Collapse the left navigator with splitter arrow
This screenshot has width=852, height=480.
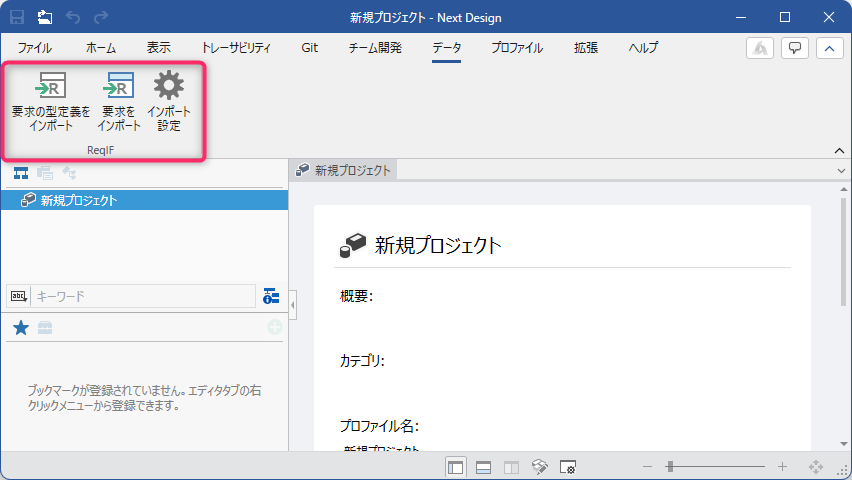(x=293, y=304)
